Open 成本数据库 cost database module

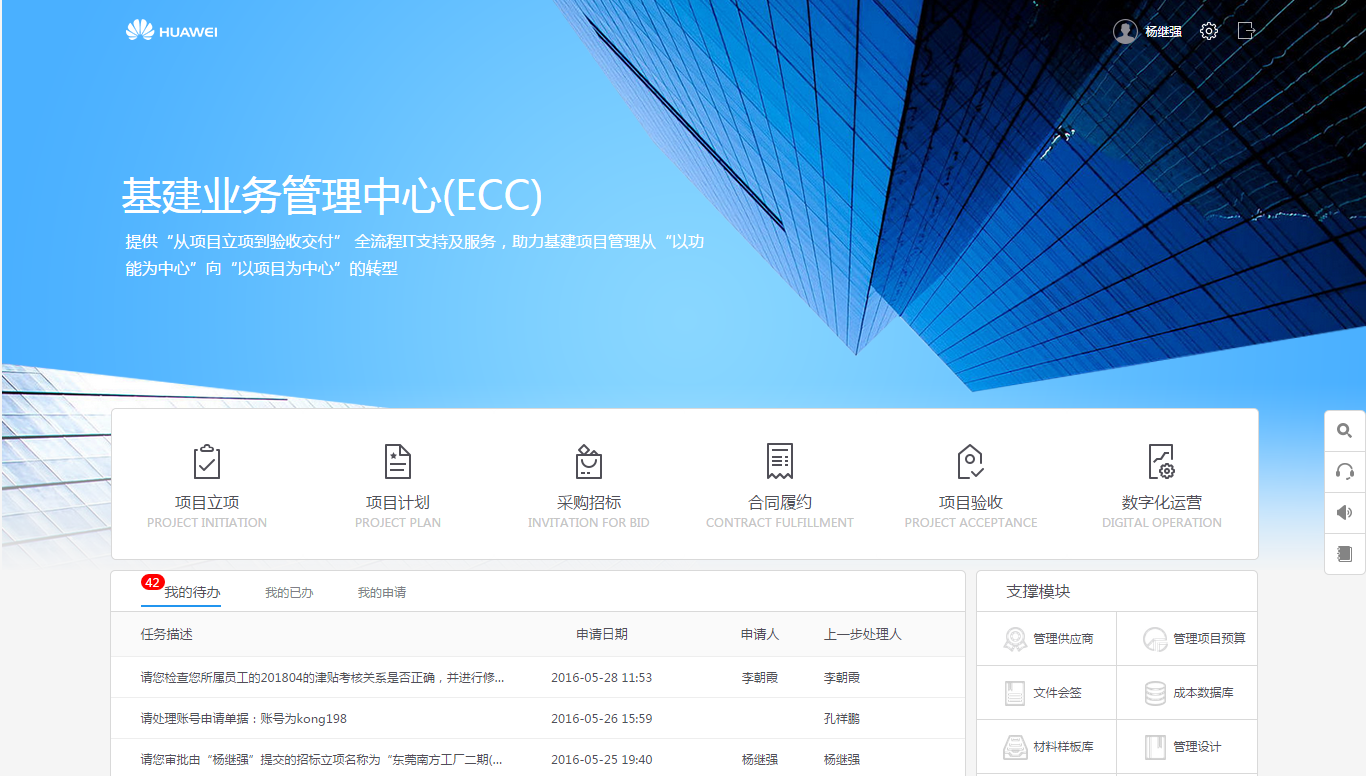pyautogui.click(x=1187, y=693)
